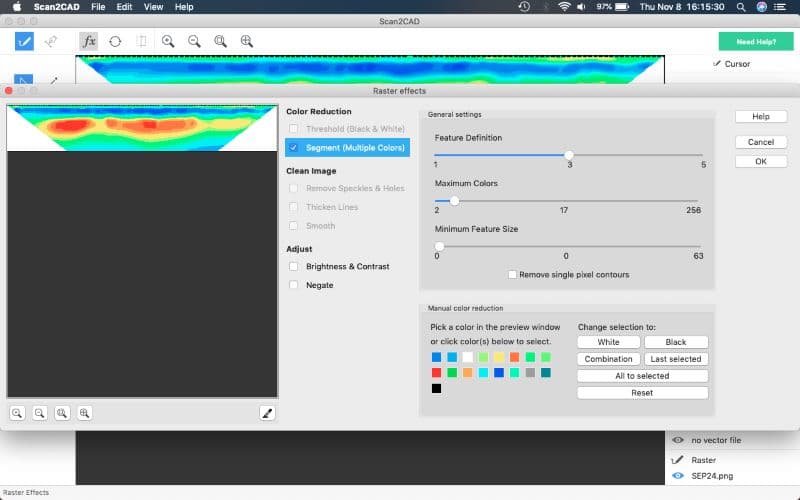The width and height of the screenshot is (800, 500).
Task: Open the View menu
Action: (153, 7)
